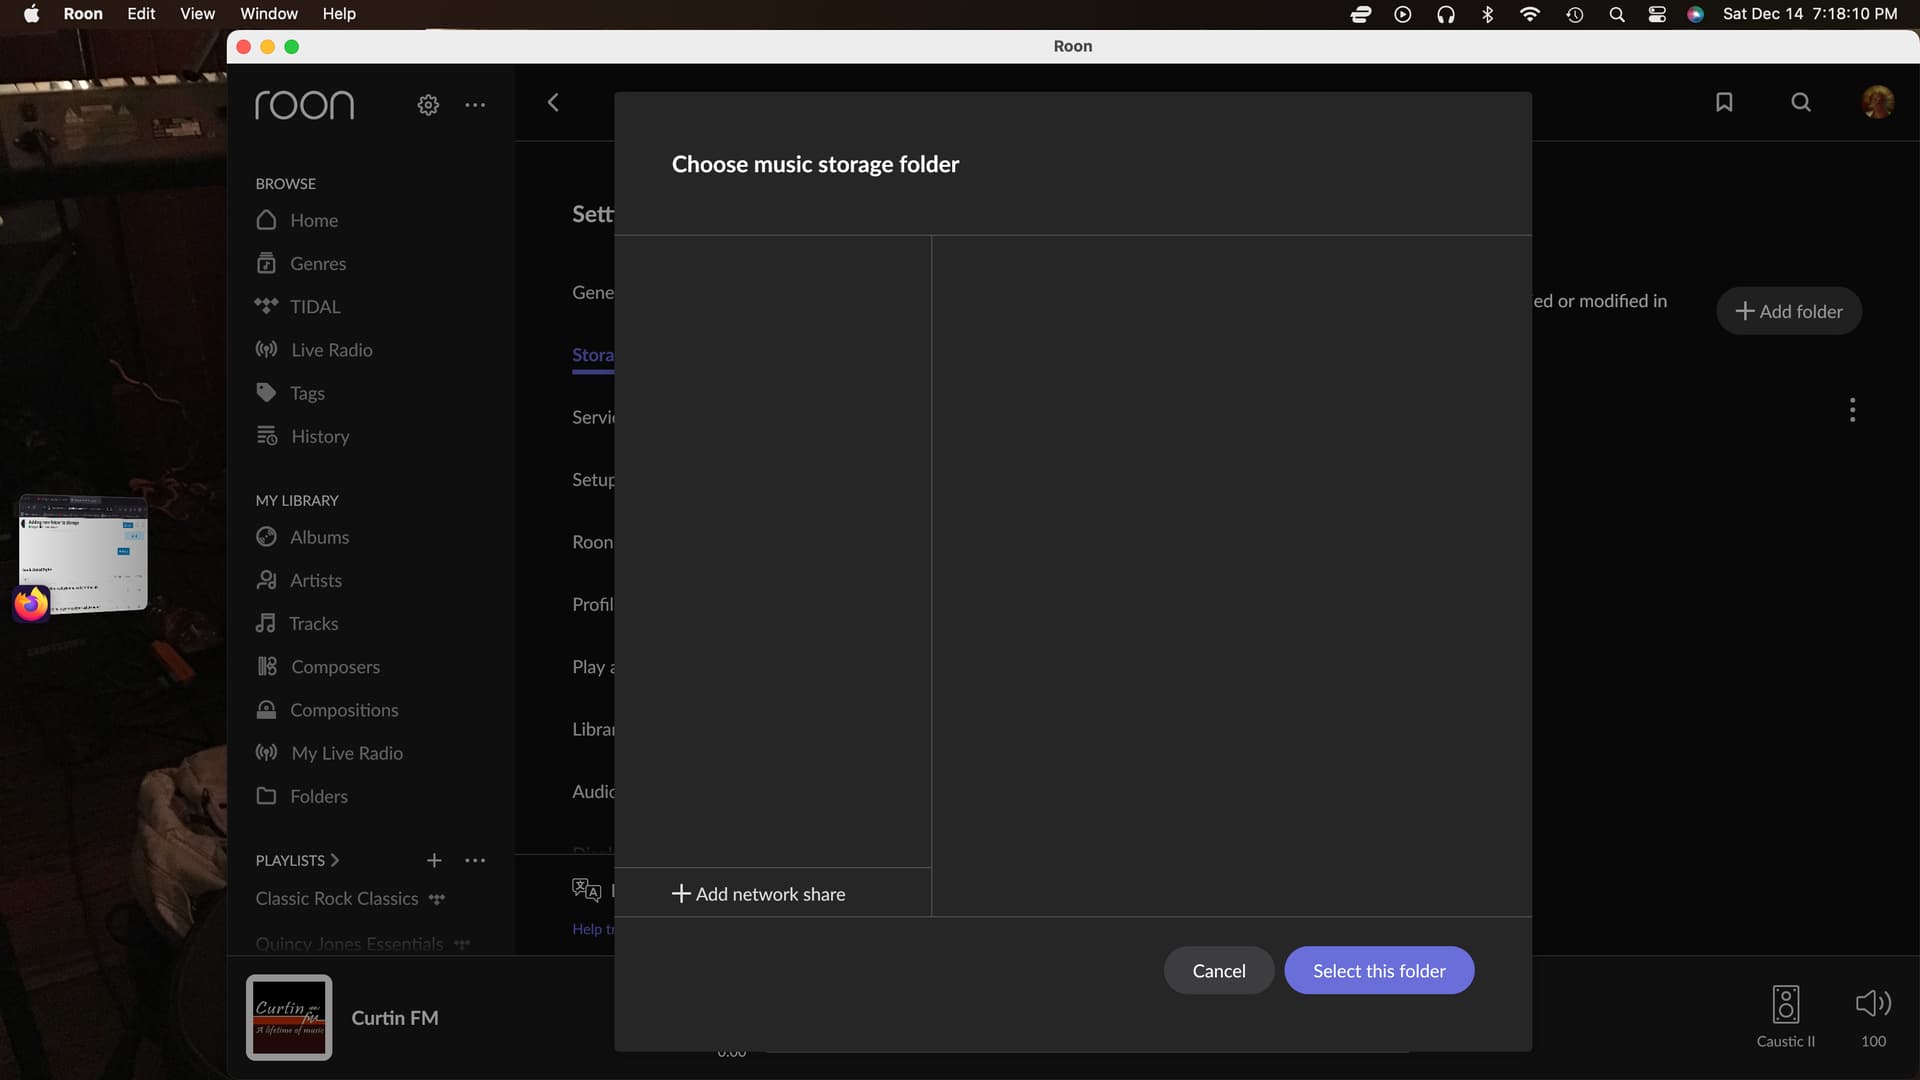The image size is (1920, 1080).
Task: Open Control Center in the menu bar
Action: tap(1657, 14)
